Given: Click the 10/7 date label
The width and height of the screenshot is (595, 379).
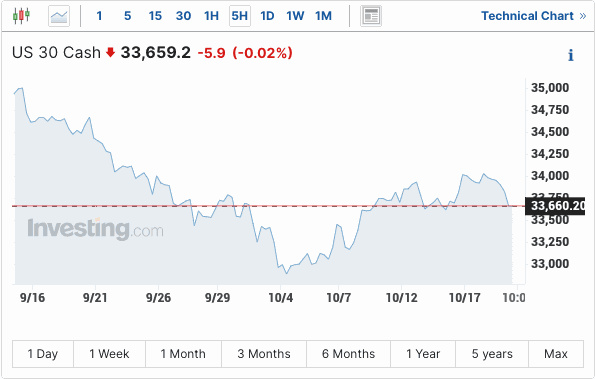Looking at the screenshot, I should point(338,298).
